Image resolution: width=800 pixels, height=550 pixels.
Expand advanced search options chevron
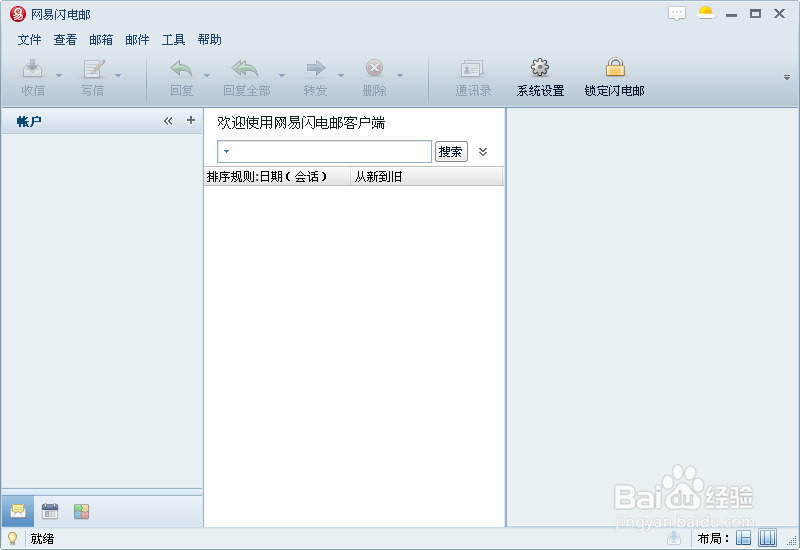(x=483, y=152)
